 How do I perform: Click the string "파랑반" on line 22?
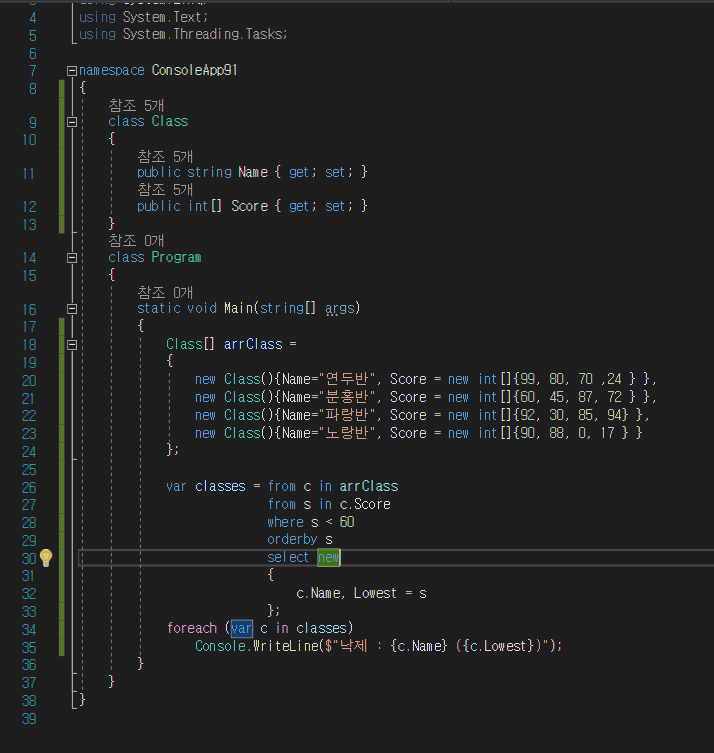(347, 415)
